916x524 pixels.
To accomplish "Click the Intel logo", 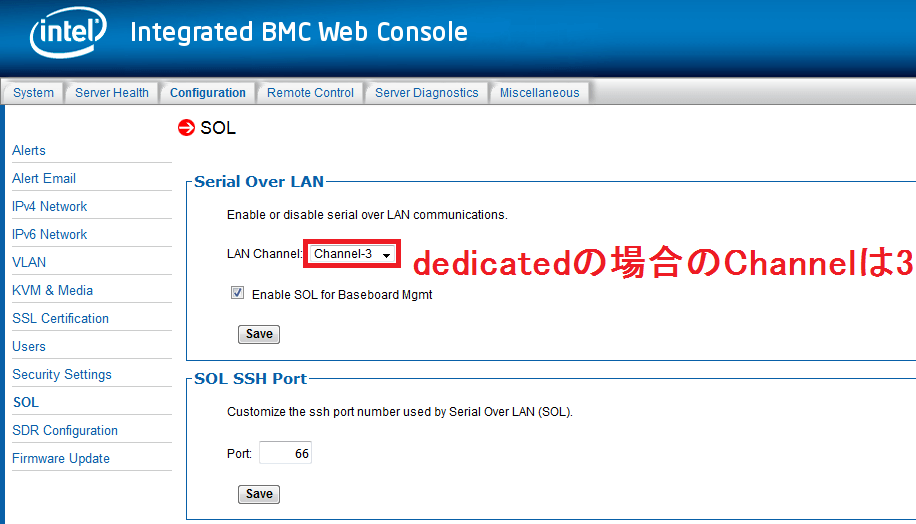I will click(x=68, y=32).
